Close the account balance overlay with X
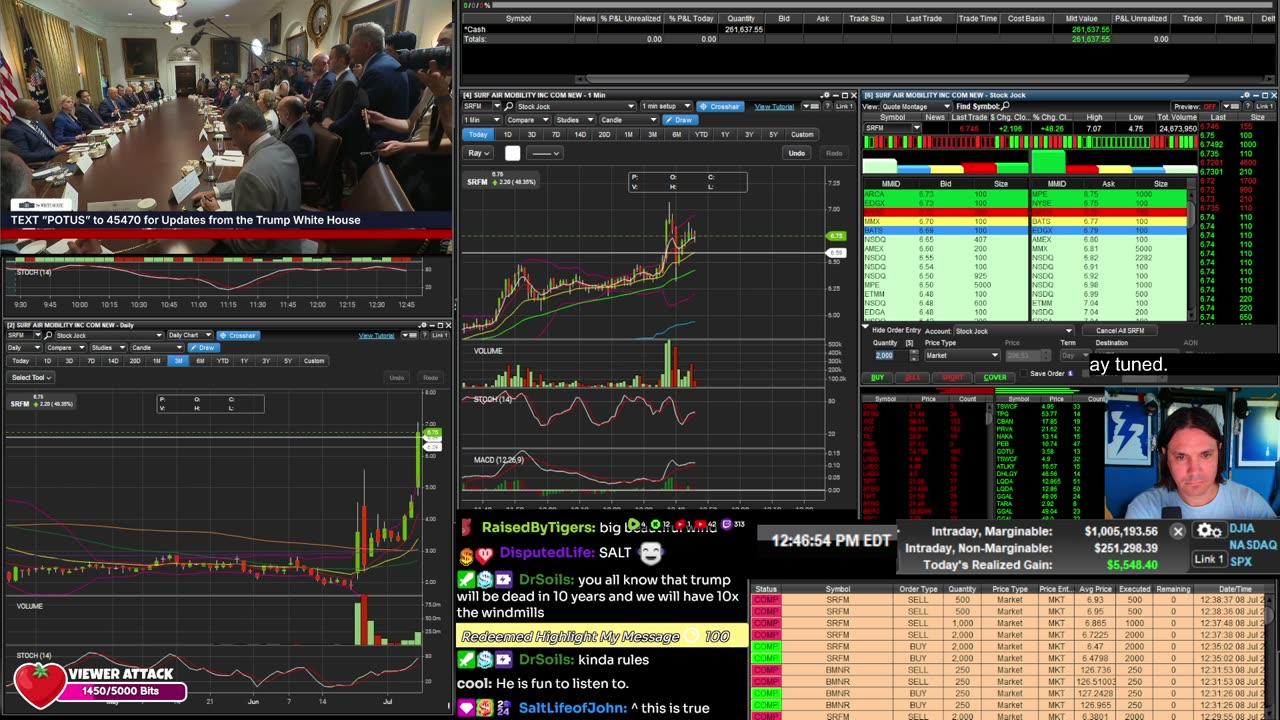This screenshot has width=1280, height=720. click(1178, 532)
